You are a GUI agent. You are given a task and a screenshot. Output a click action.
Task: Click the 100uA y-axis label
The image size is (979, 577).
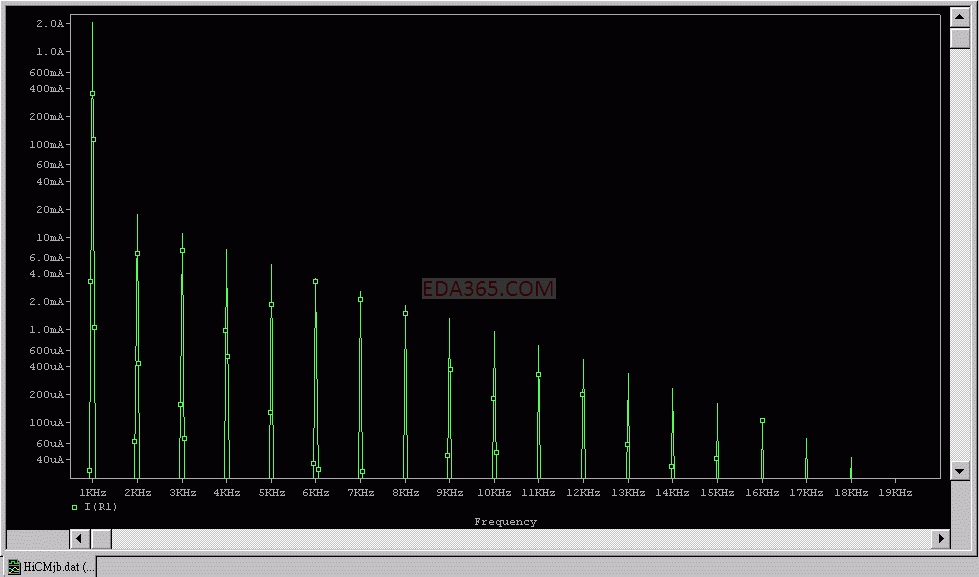(x=46, y=422)
